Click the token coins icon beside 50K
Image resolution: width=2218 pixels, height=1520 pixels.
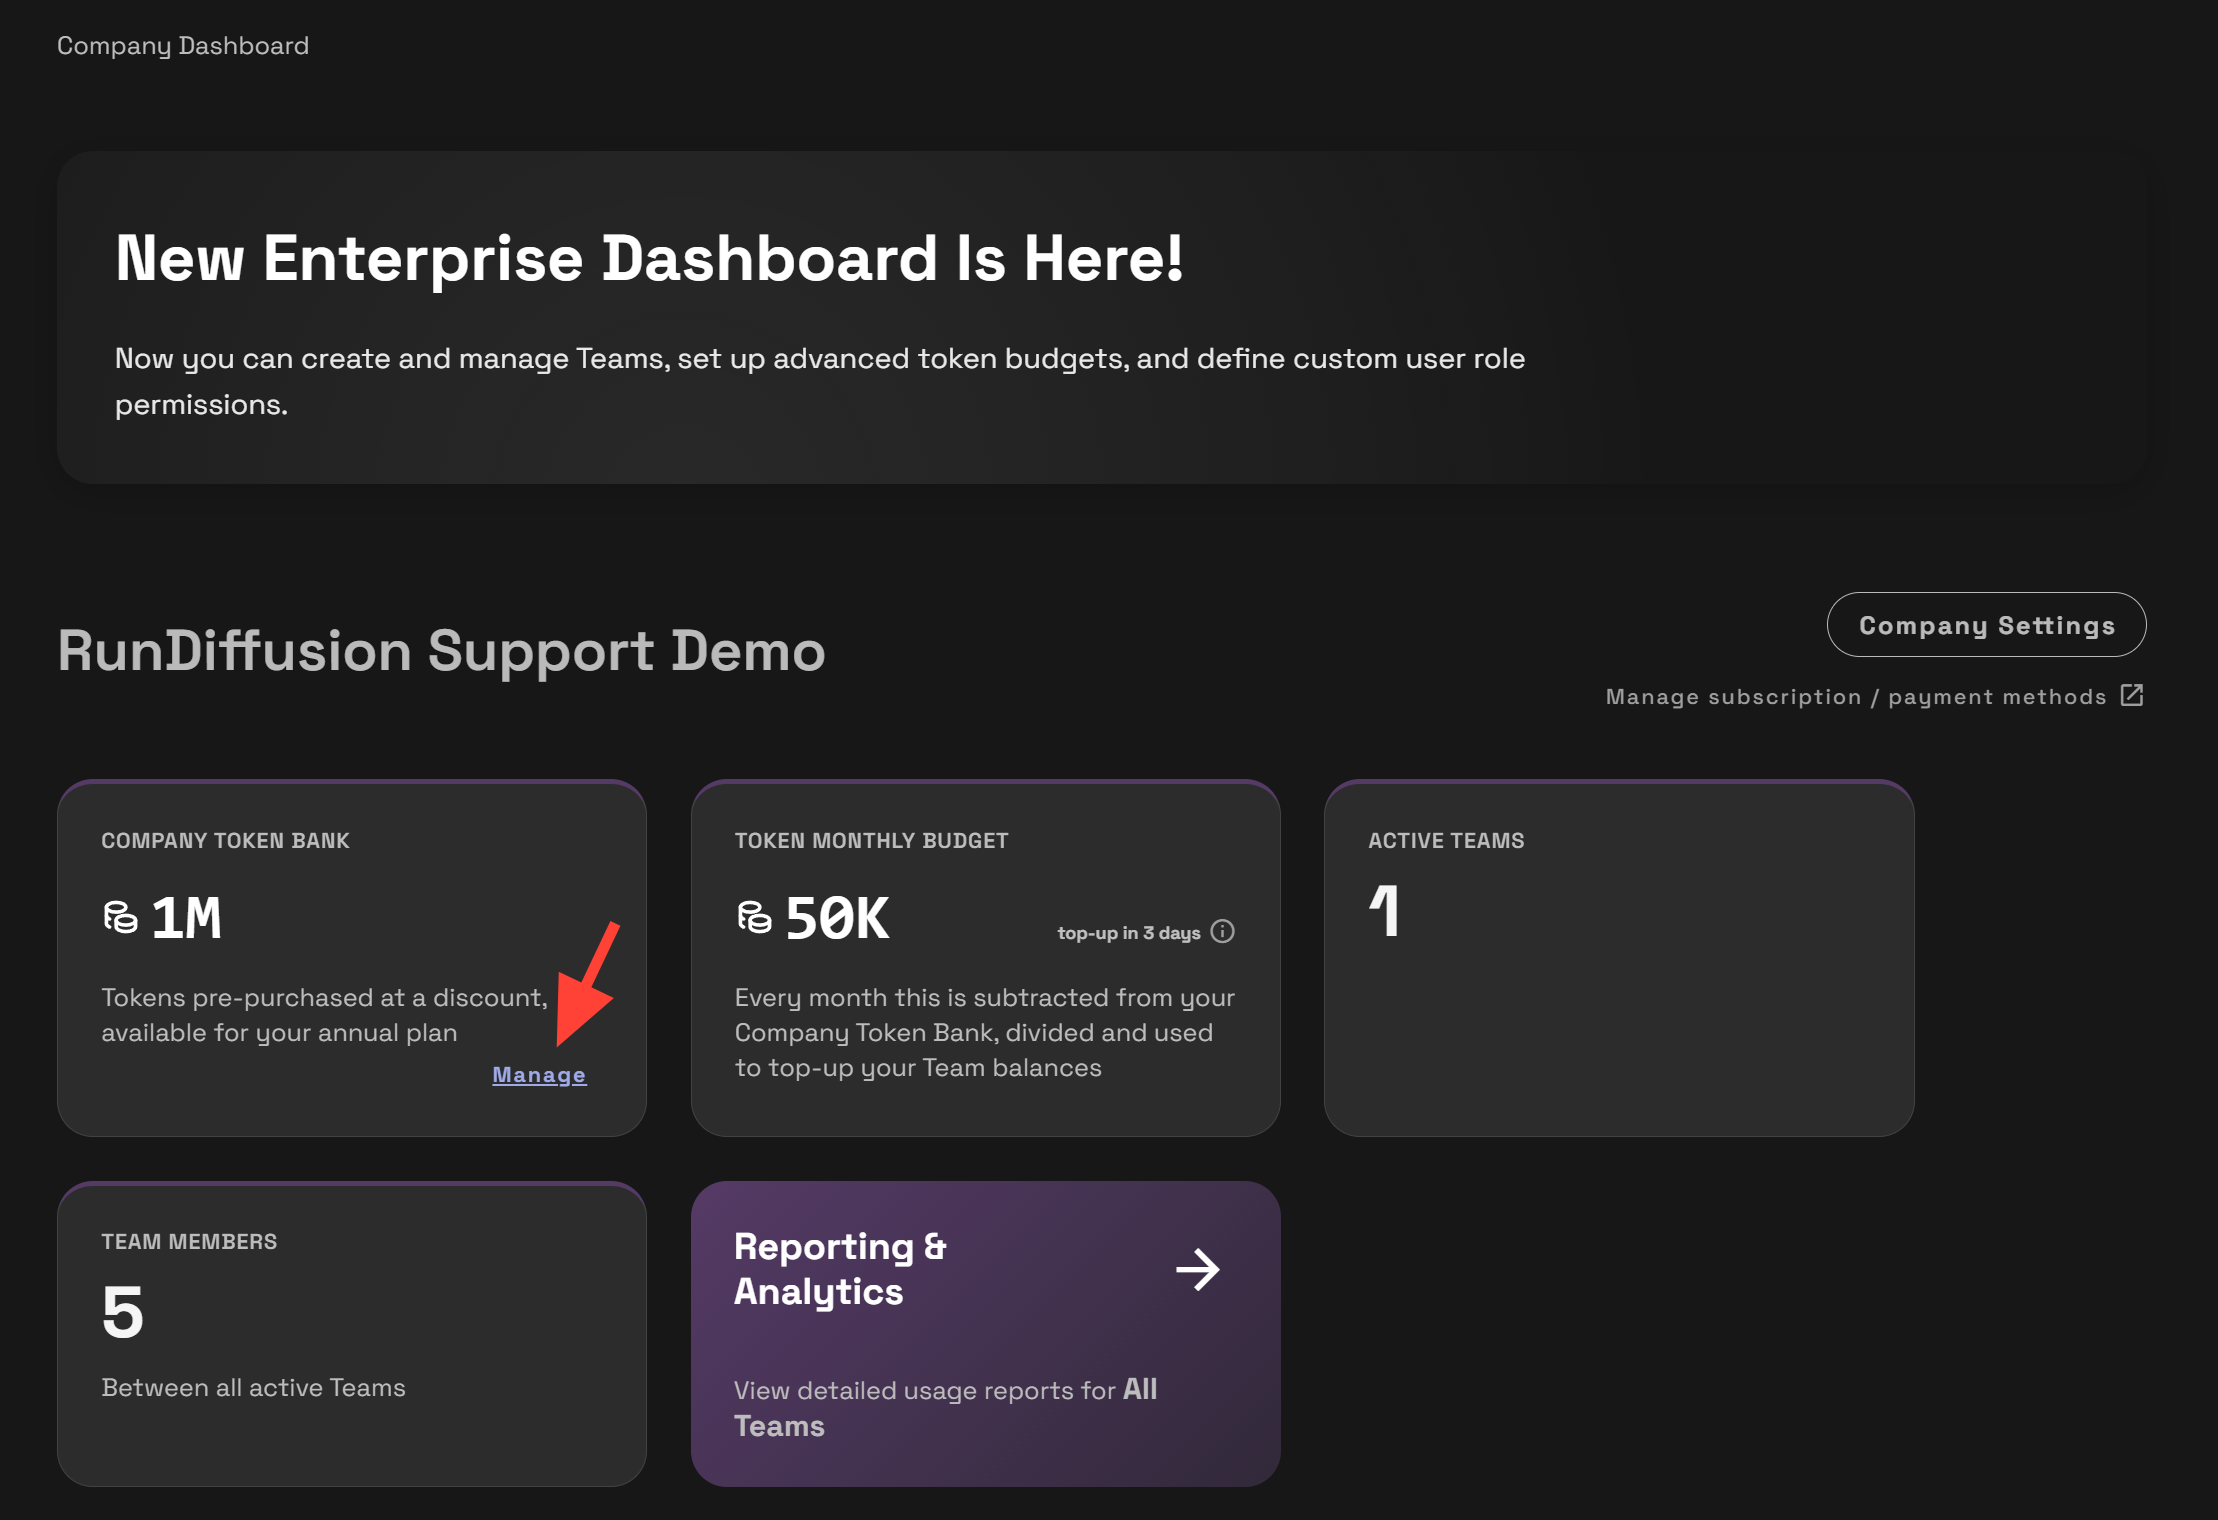pyautogui.click(x=754, y=917)
